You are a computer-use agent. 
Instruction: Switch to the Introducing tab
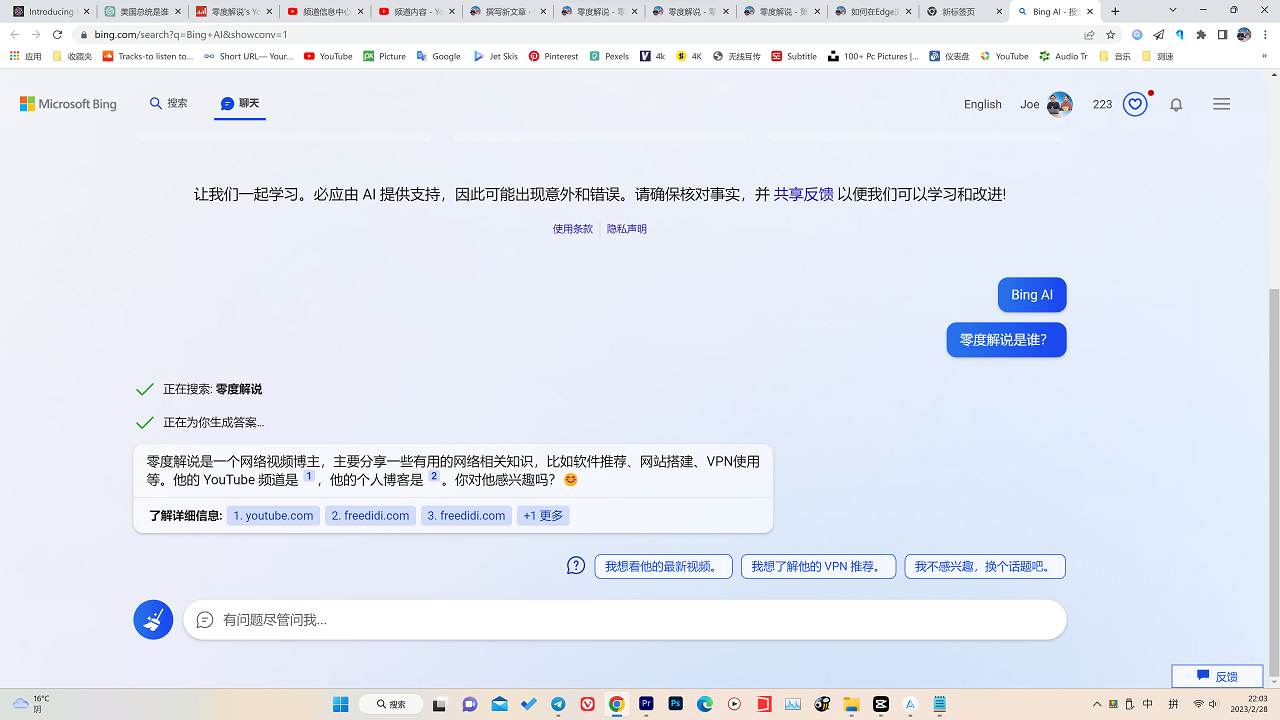(51, 12)
